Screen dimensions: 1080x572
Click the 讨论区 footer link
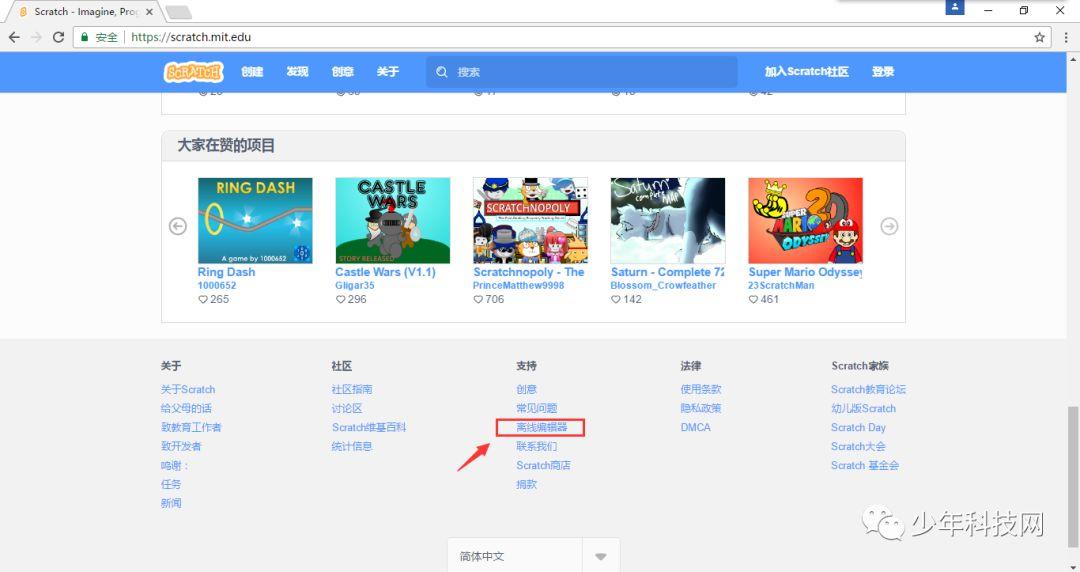click(347, 408)
